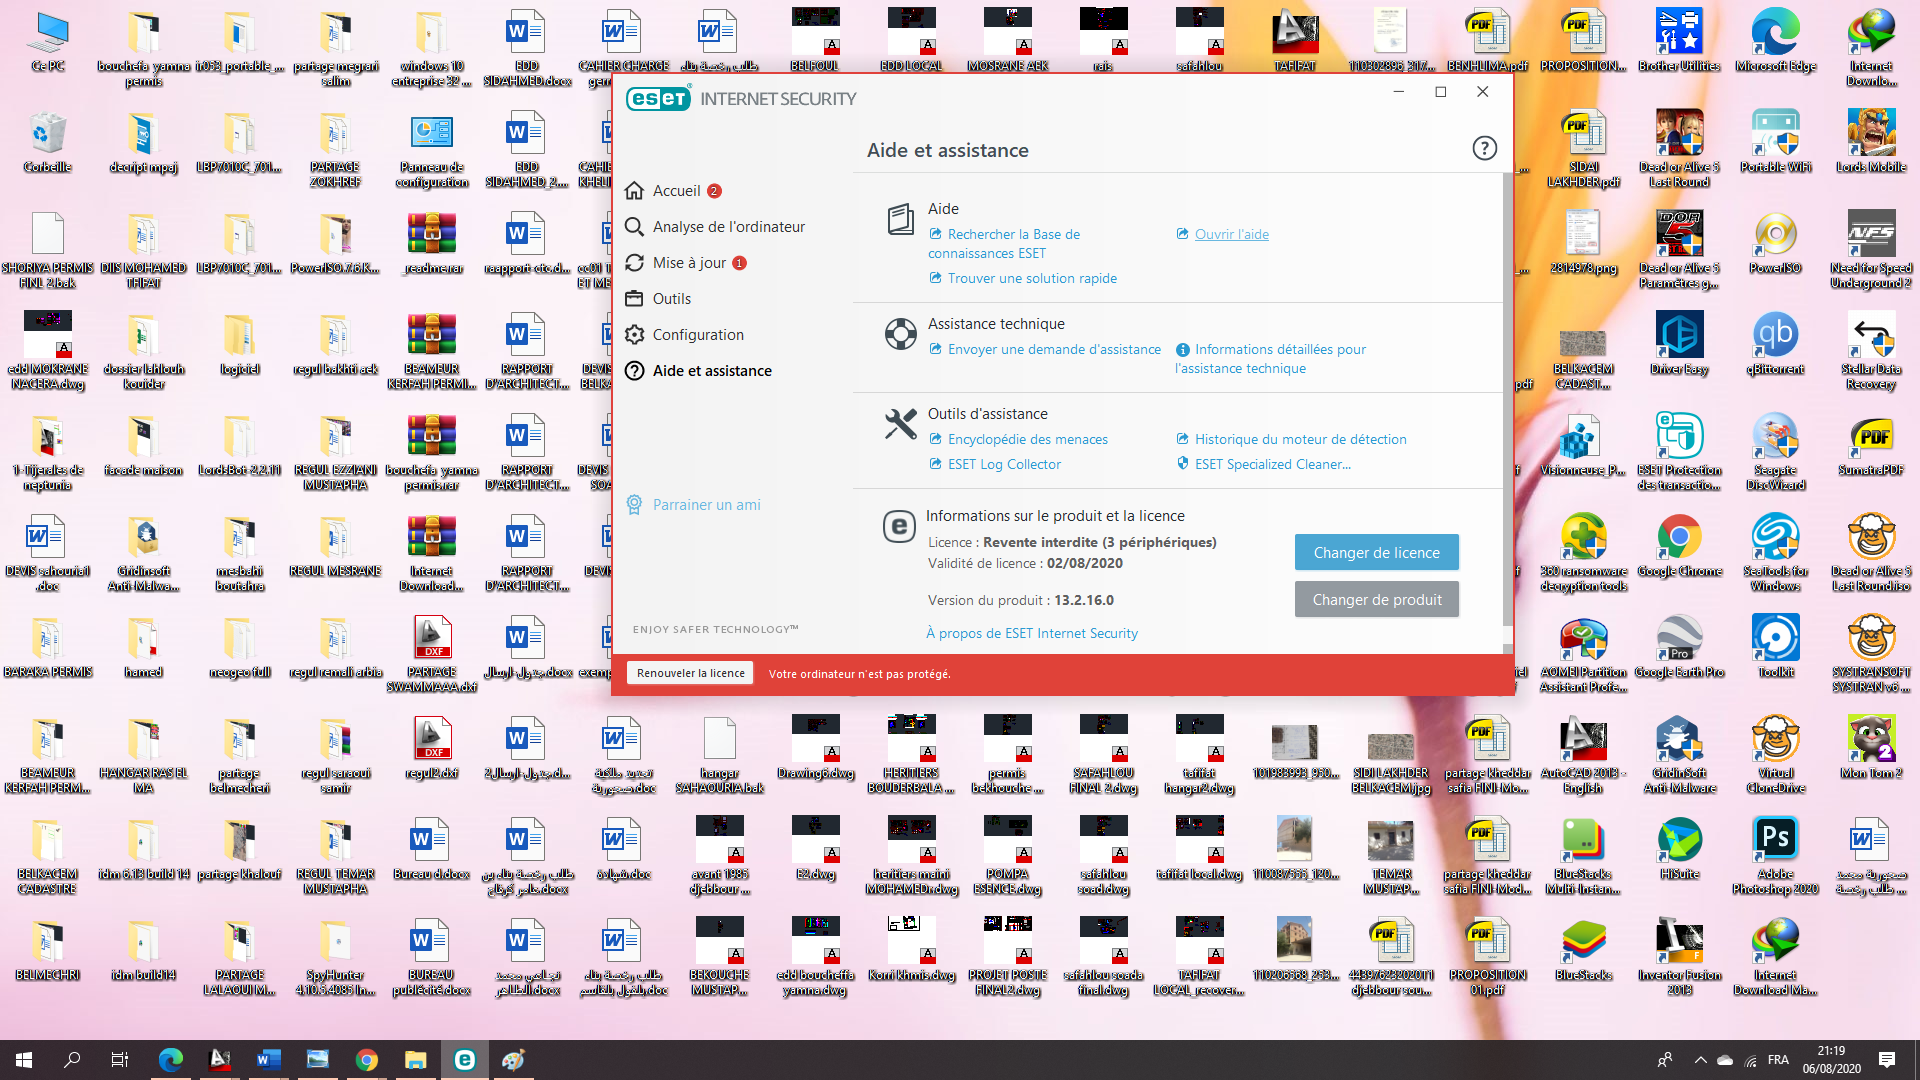Select the Brother Utilities desktop icon
1920x1080 pixels.
[1679, 41]
